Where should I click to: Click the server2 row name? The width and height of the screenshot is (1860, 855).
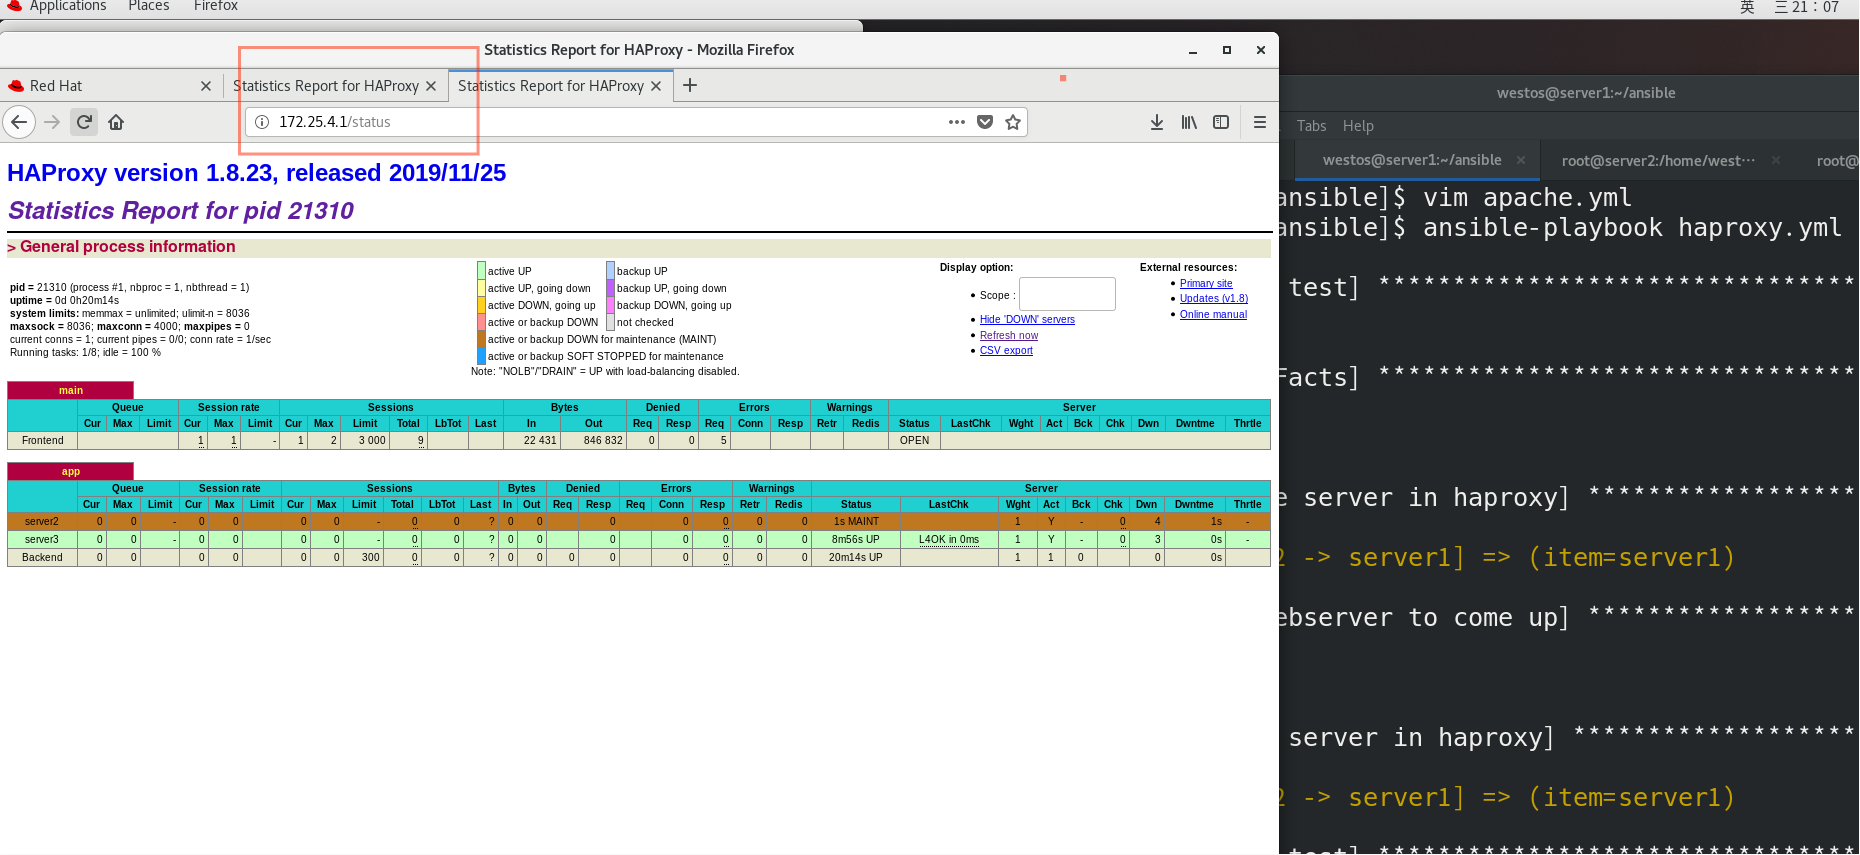42,521
